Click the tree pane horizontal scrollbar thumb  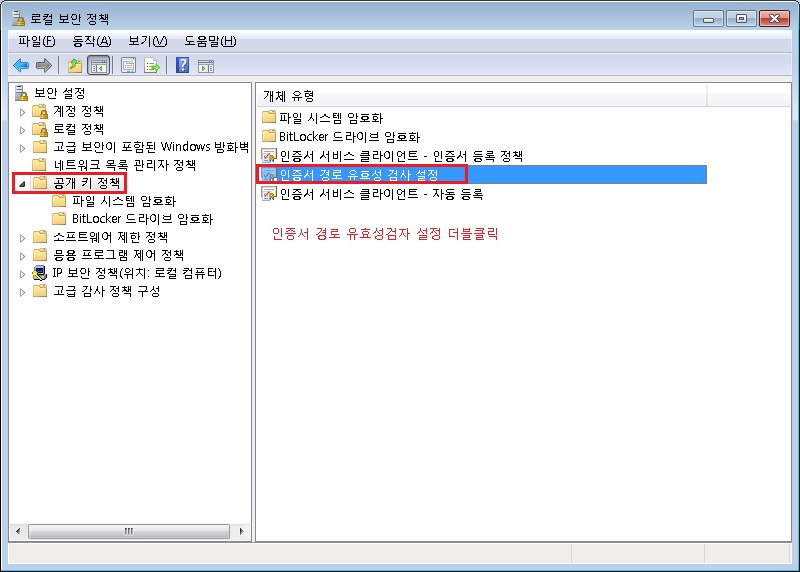click(x=129, y=531)
